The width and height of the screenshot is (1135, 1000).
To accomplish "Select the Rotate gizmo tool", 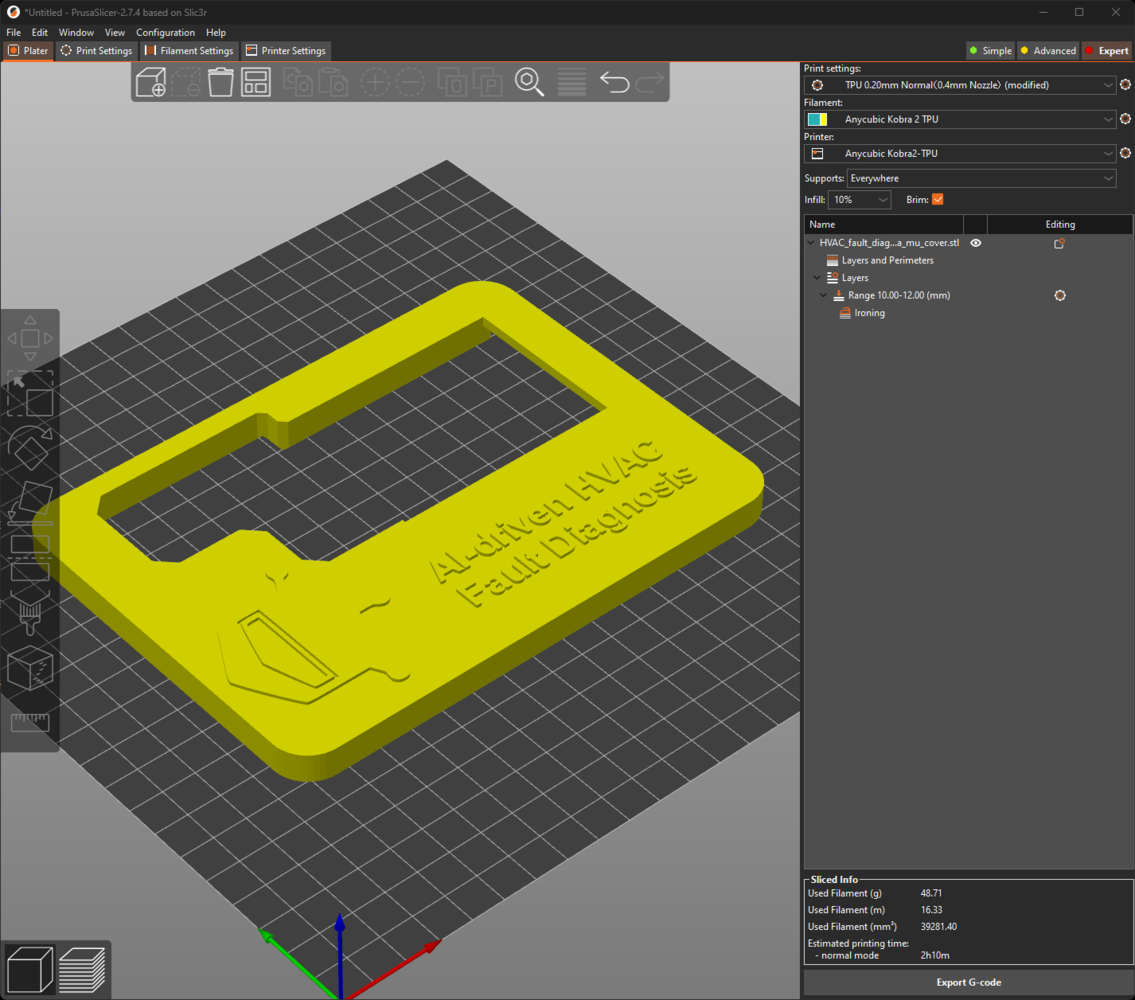I will pos(30,446).
